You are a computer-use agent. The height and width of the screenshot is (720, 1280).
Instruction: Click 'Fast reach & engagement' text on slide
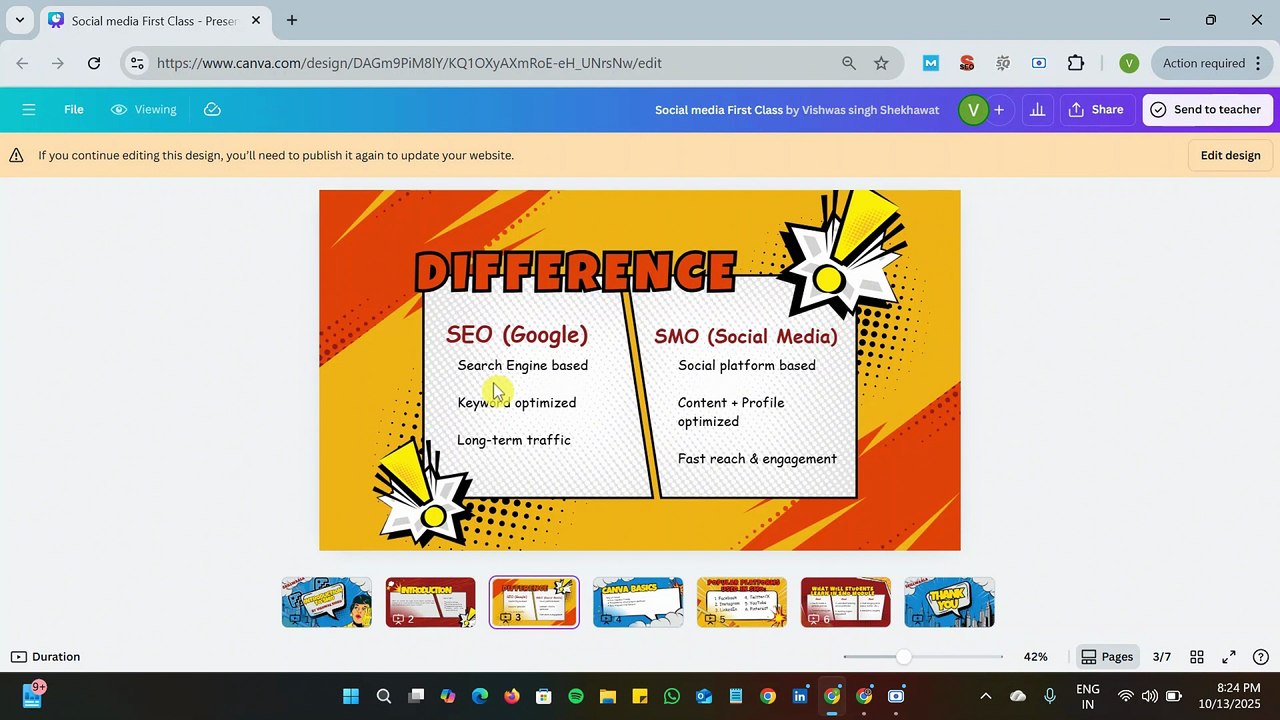pyautogui.click(x=757, y=459)
